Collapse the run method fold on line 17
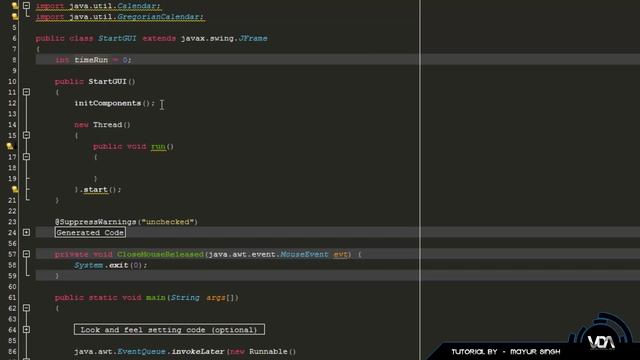 tap(26, 157)
